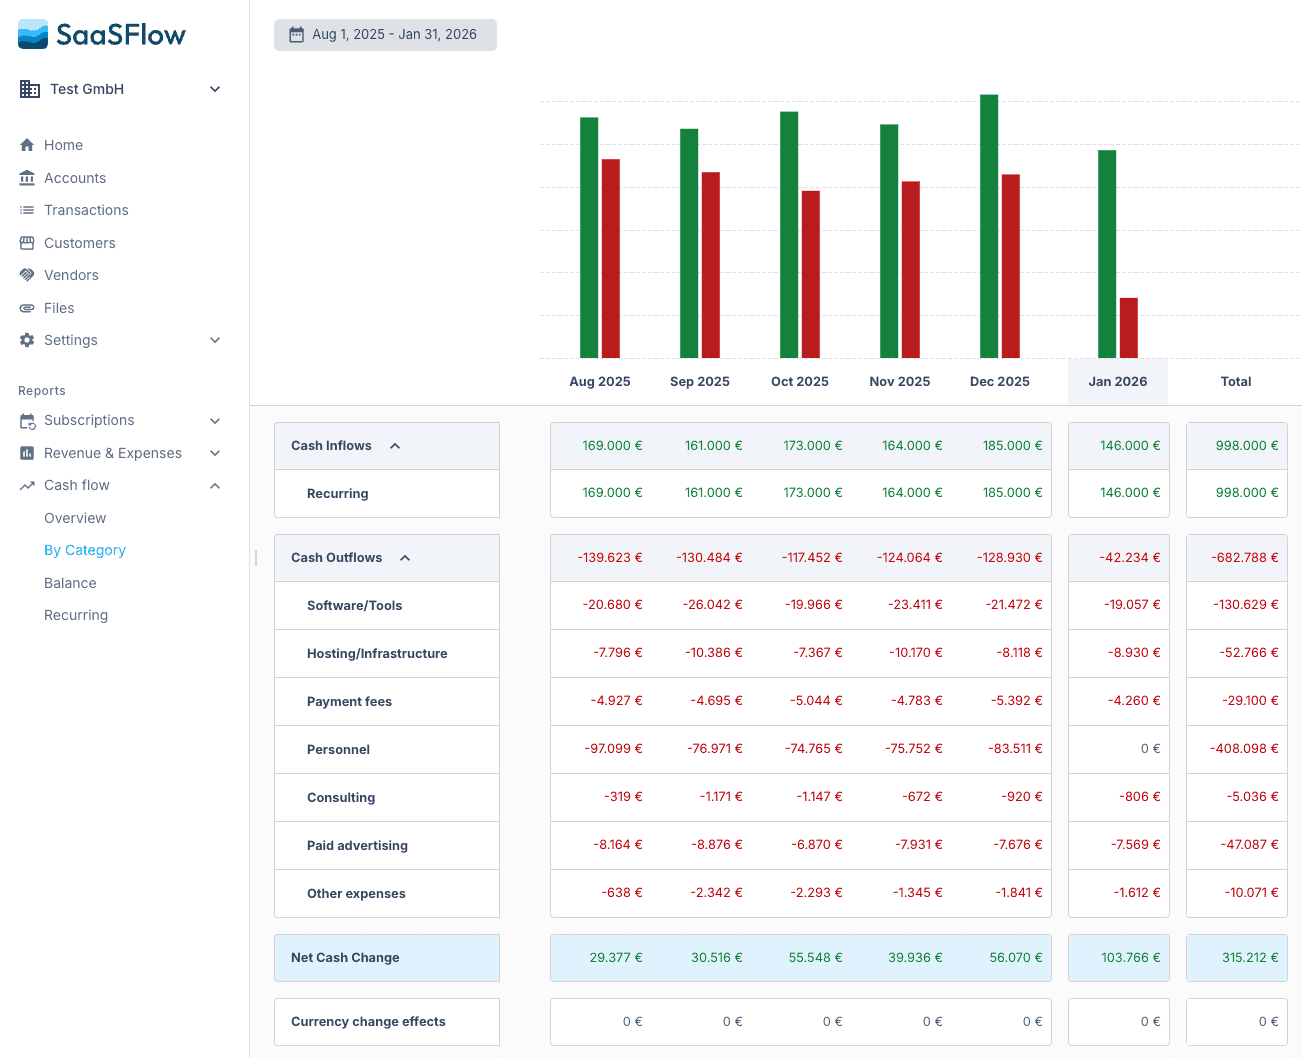Expand the Subscriptions reports section
The width and height of the screenshot is (1302, 1058).
coord(215,421)
